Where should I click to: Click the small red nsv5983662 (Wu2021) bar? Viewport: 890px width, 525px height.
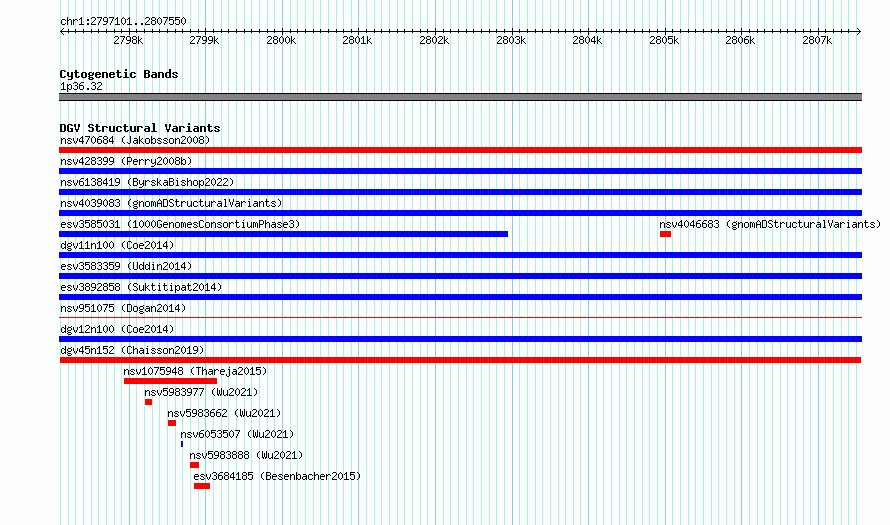(x=171, y=423)
